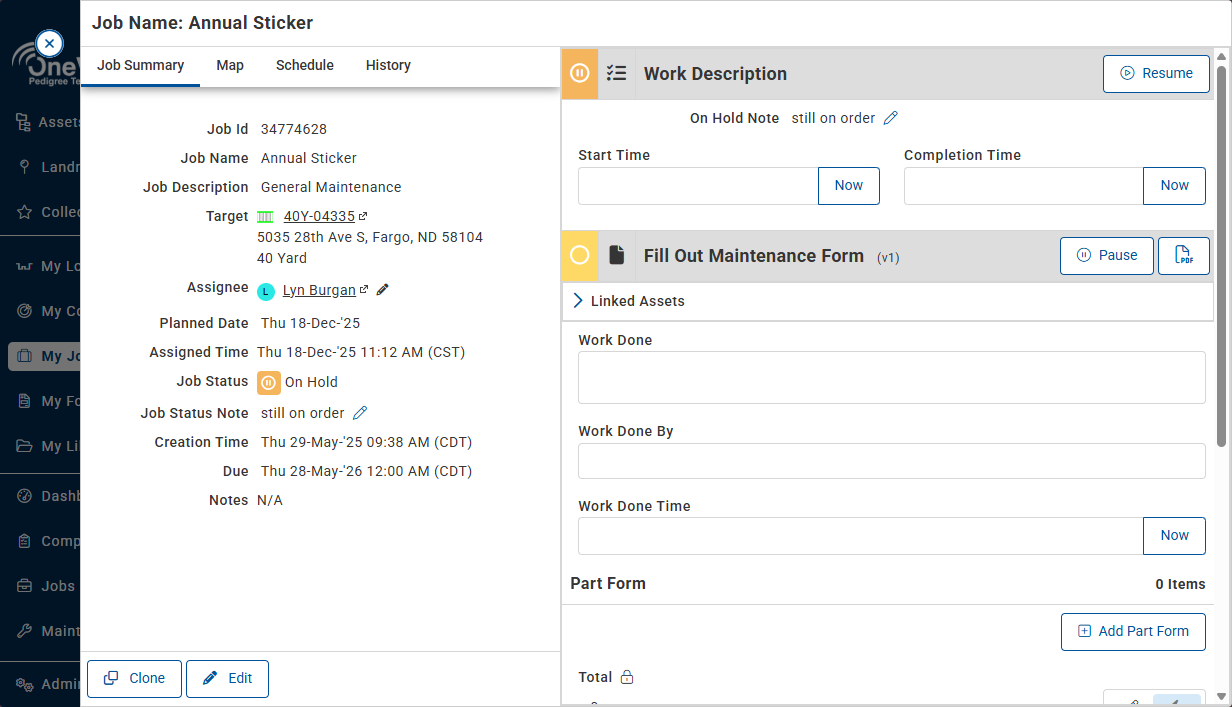Set Work Done Time to Now
This screenshot has width=1232, height=707.
coord(1174,536)
